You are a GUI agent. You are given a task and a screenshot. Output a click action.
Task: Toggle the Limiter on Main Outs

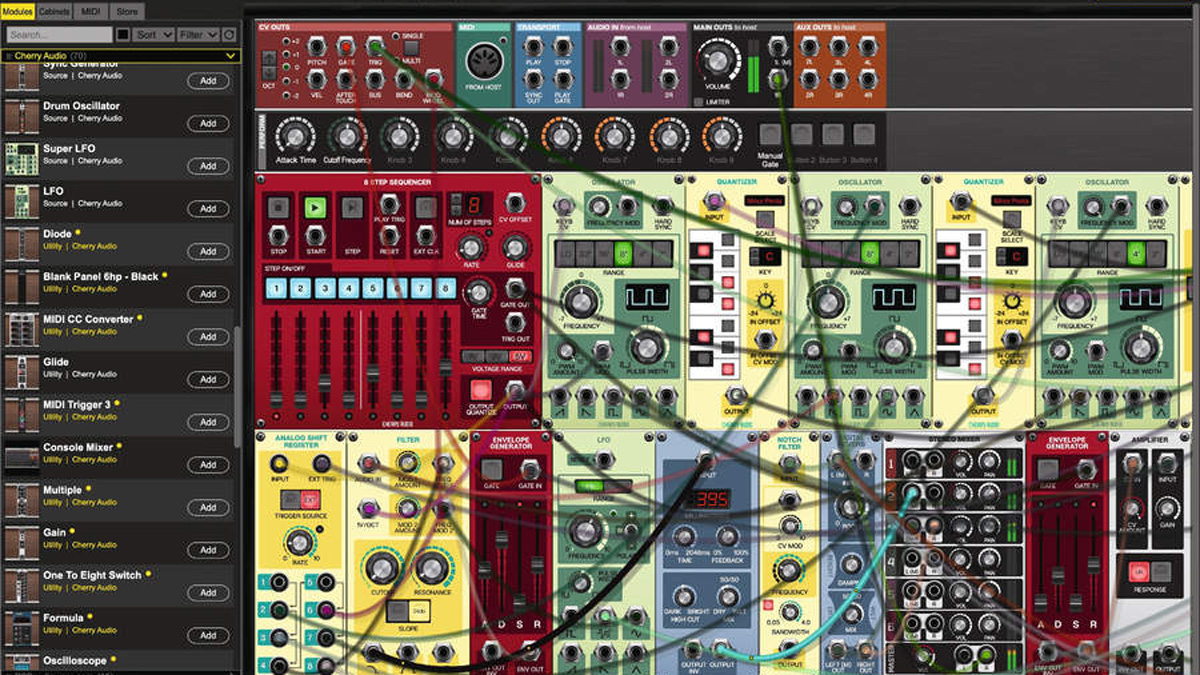pyautogui.click(x=699, y=100)
